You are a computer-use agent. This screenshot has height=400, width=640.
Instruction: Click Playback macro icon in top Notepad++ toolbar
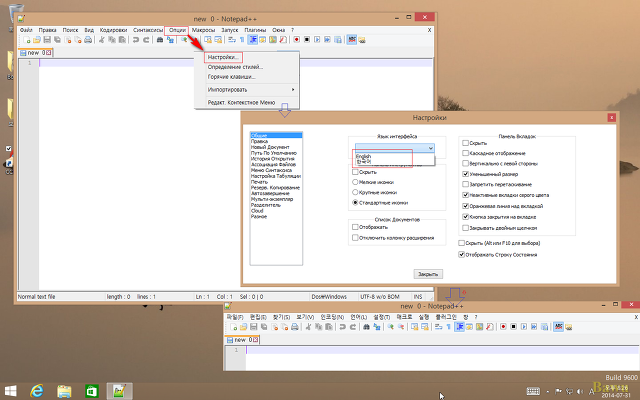[x=317, y=40]
